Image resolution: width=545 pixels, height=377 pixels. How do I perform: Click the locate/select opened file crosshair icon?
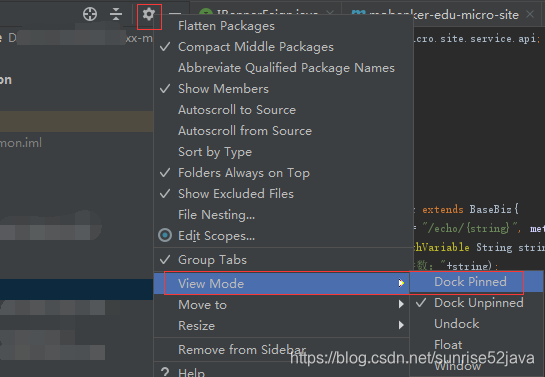coord(90,14)
